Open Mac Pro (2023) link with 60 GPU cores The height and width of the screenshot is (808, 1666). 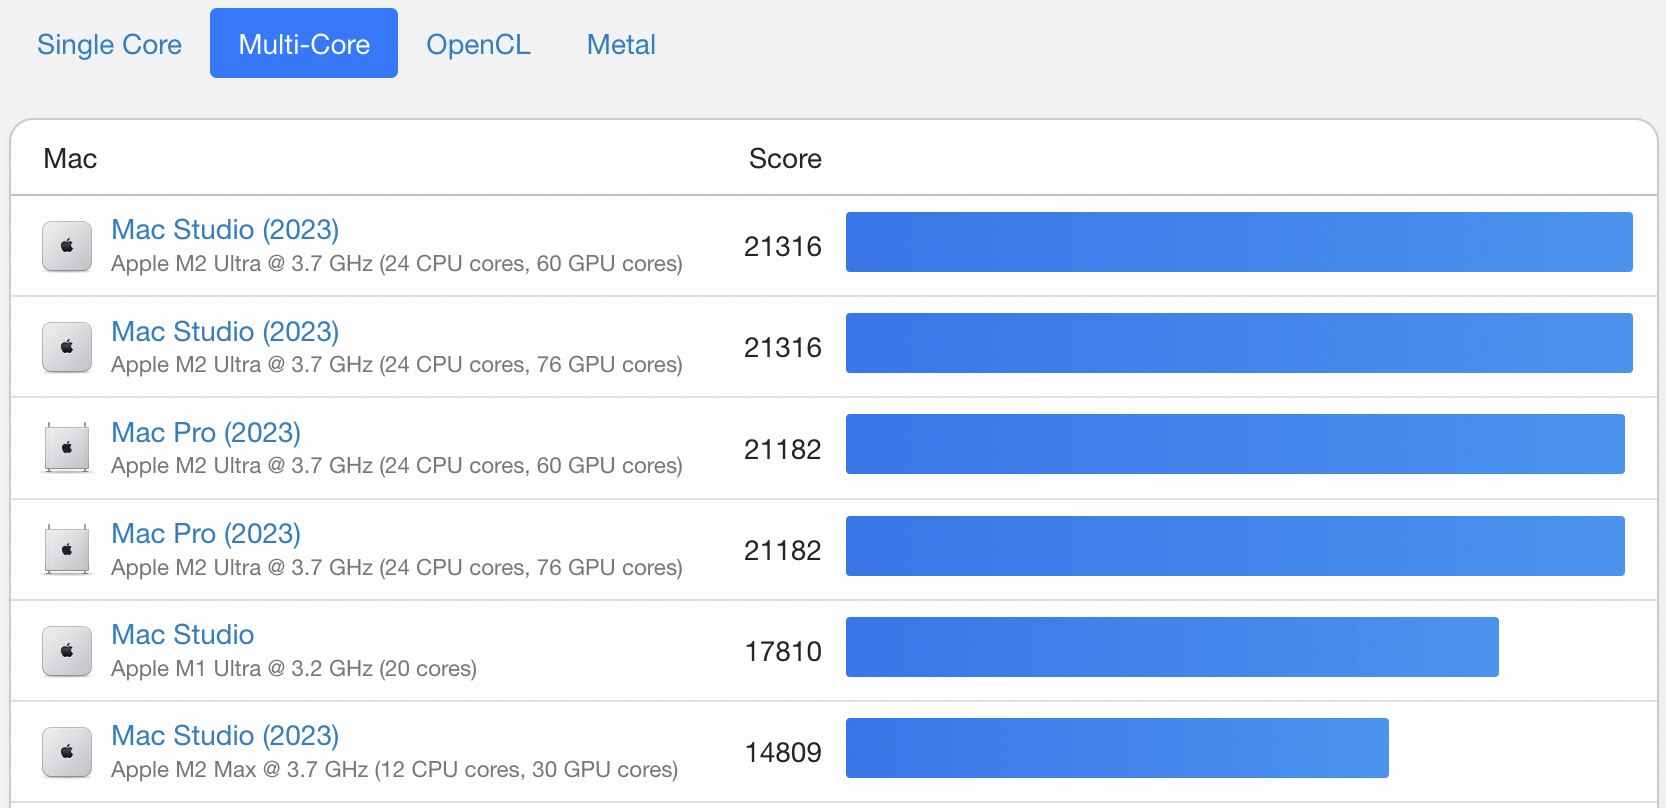click(x=206, y=432)
